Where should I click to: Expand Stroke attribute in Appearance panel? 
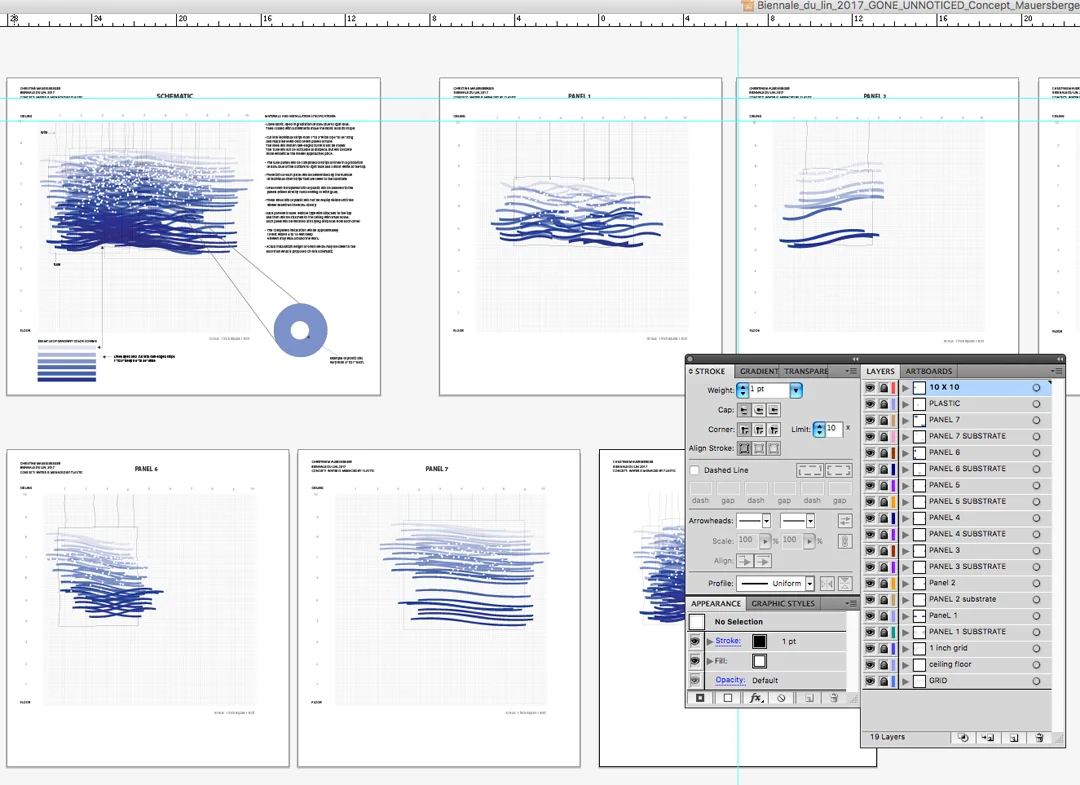click(709, 642)
